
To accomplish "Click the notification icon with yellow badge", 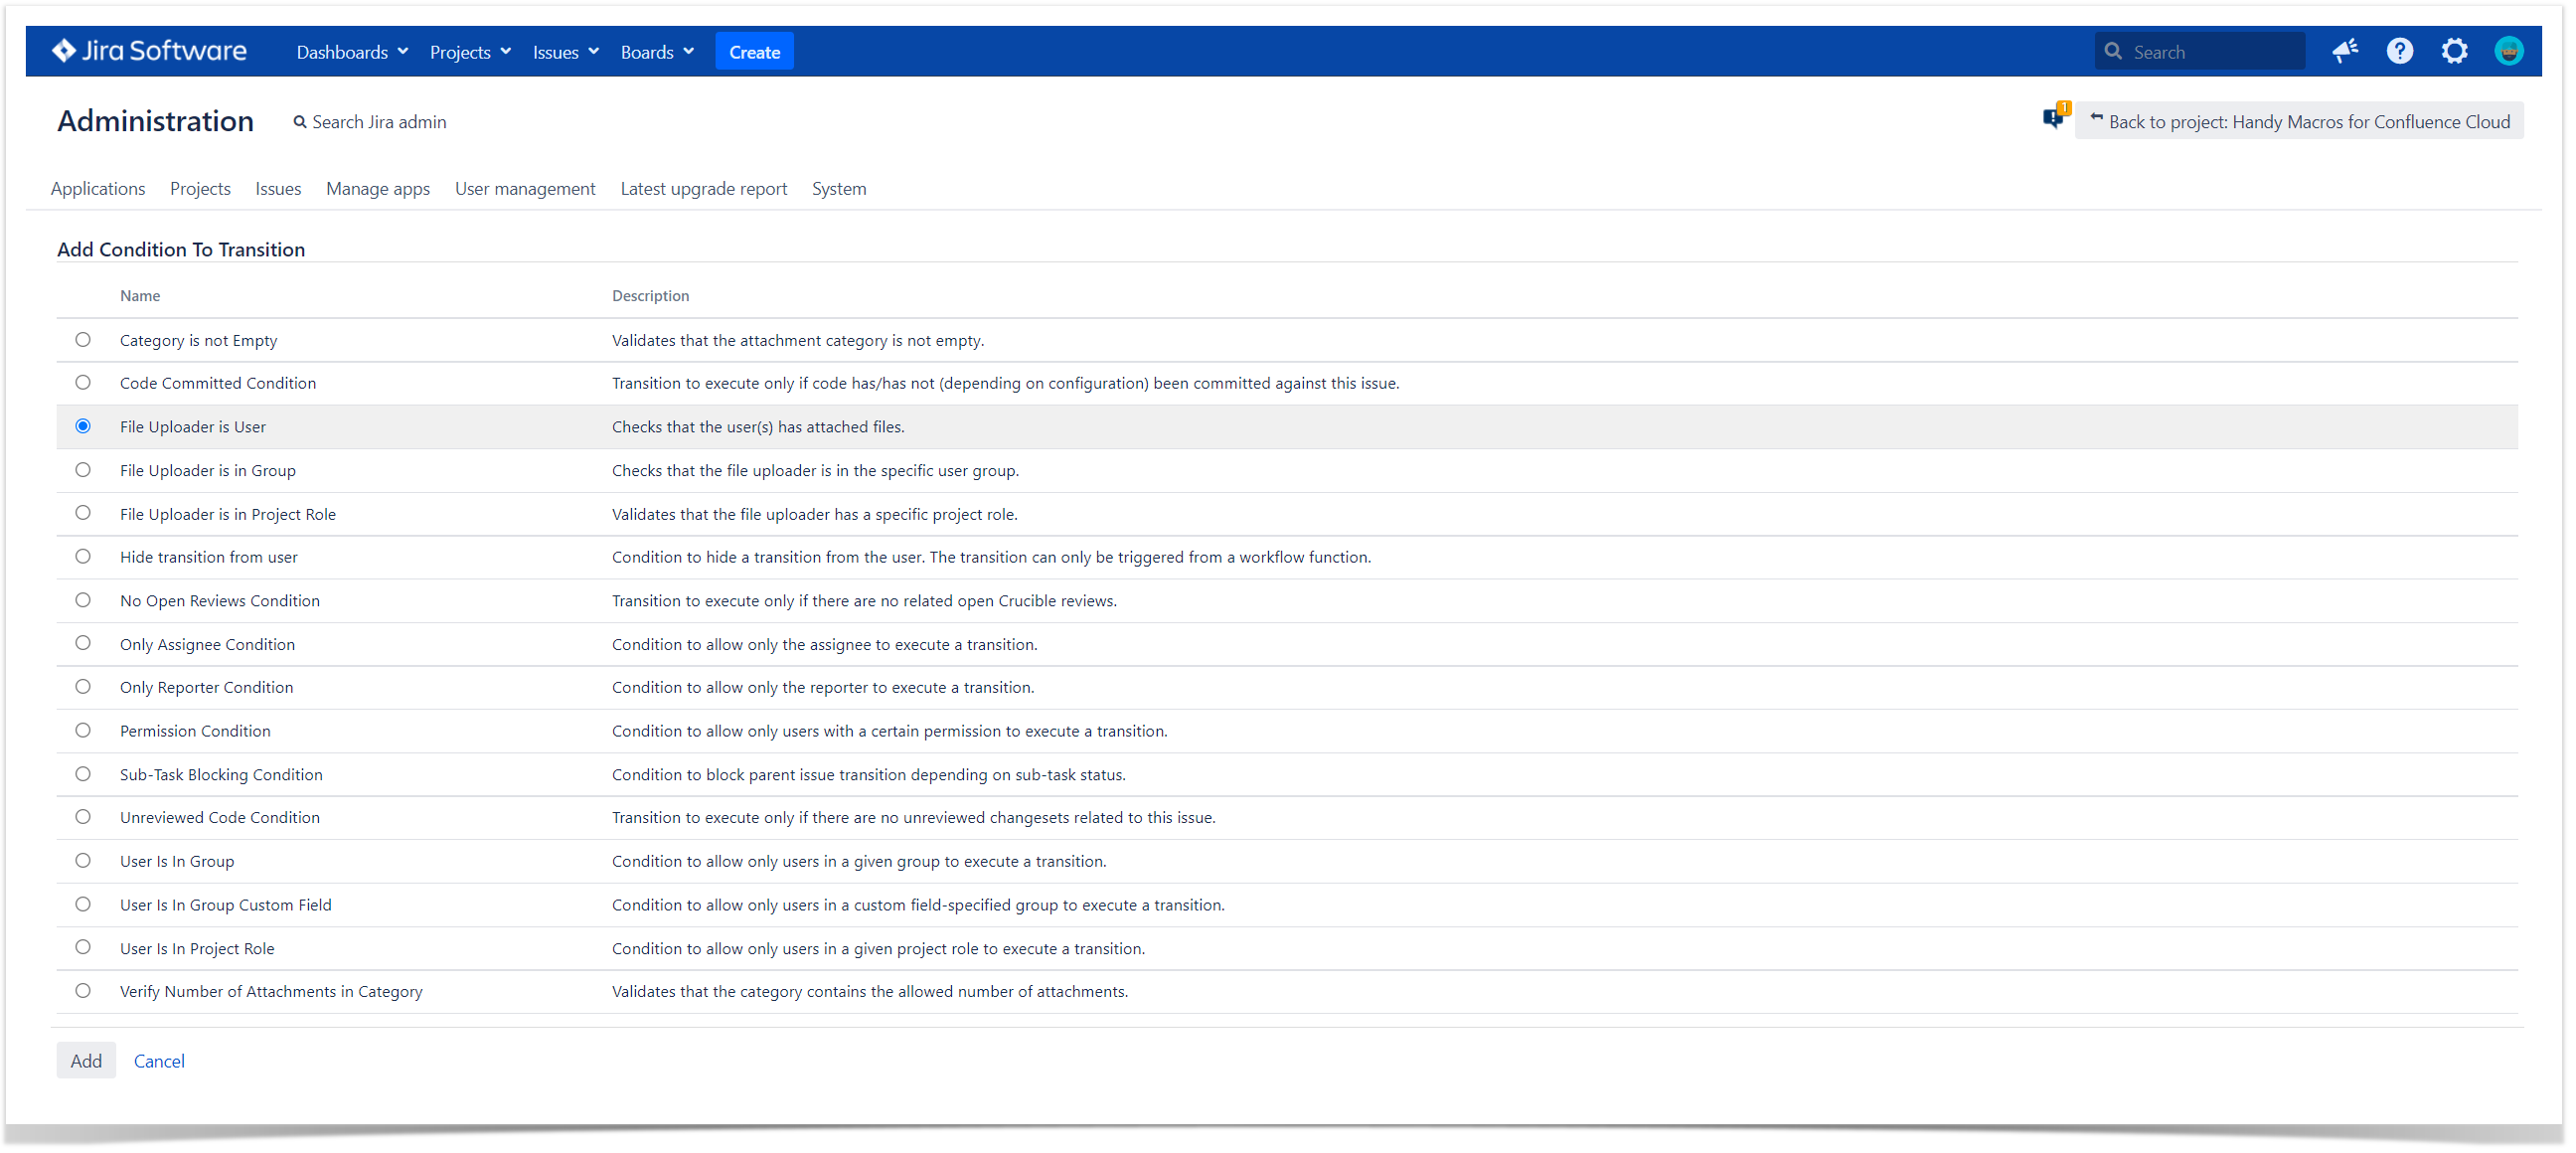I will (2055, 117).
